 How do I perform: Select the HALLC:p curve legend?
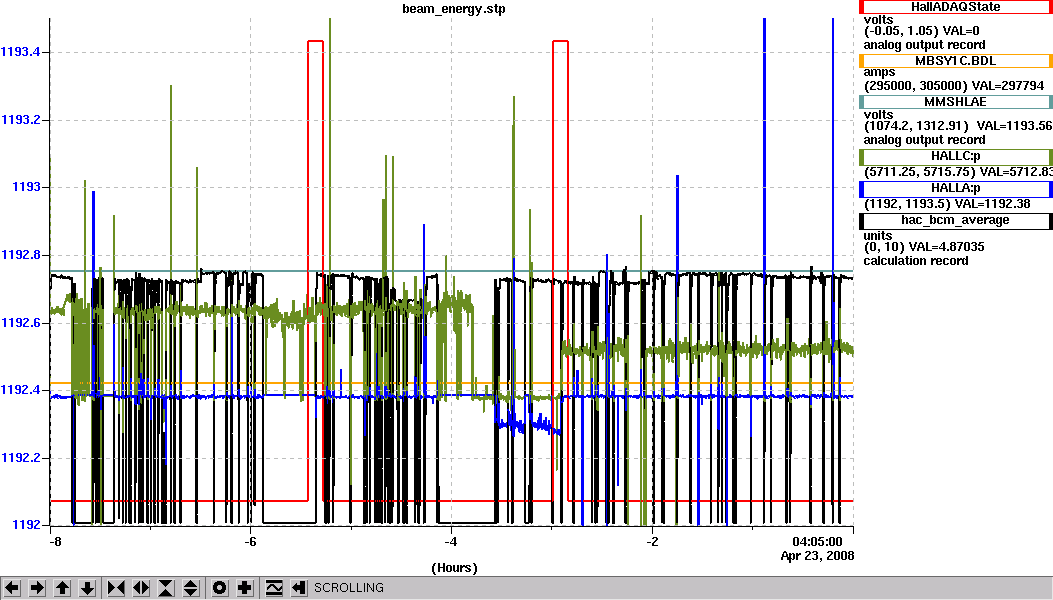pyautogui.click(x=956, y=157)
